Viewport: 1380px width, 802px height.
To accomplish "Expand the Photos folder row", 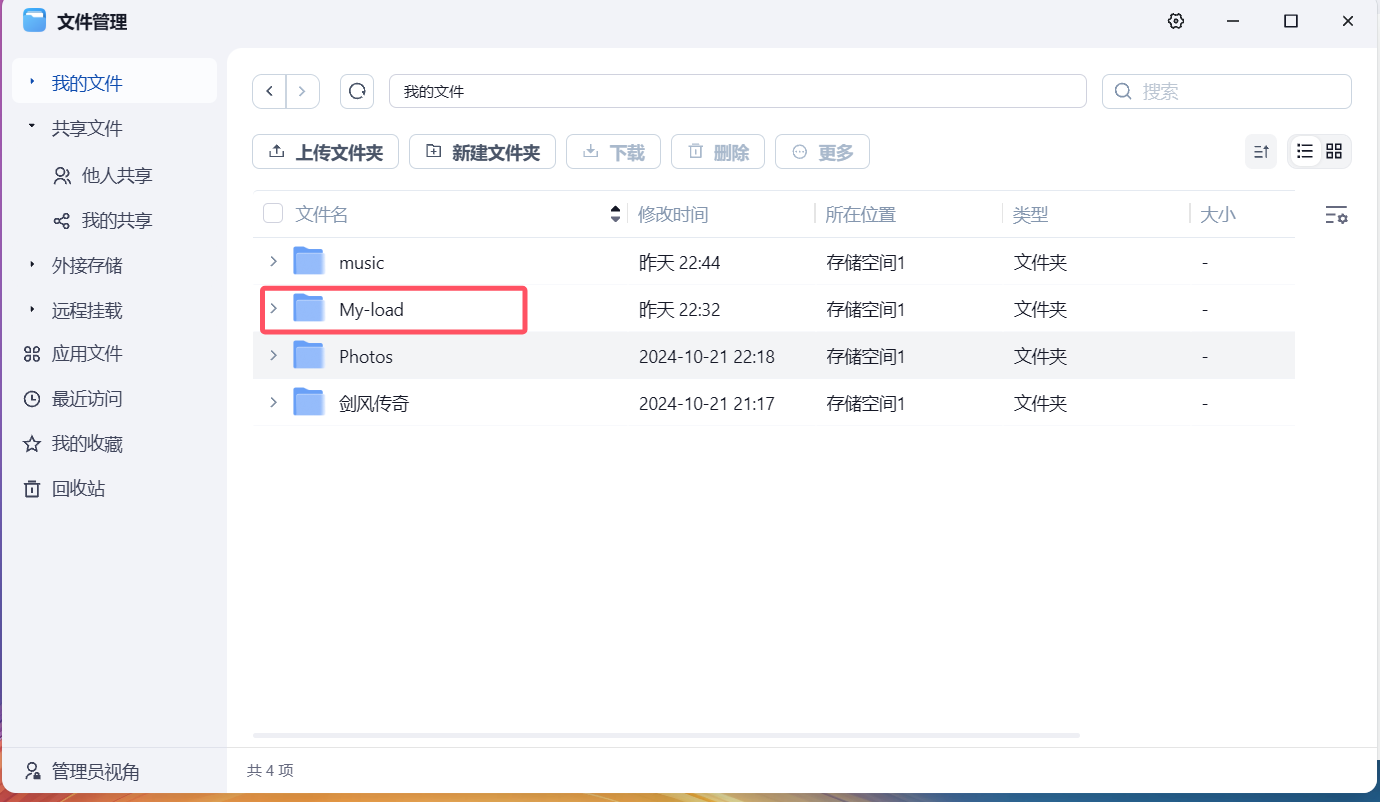I will pyautogui.click(x=273, y=355).
